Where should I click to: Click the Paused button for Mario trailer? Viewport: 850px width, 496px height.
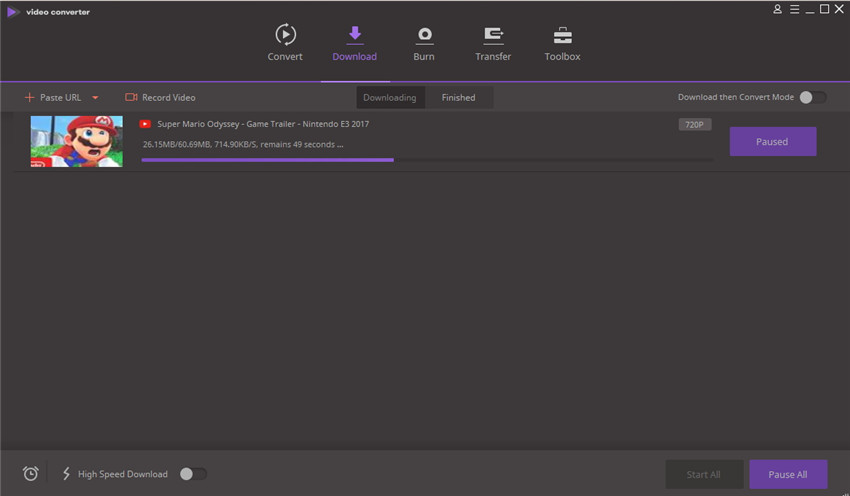pos(772,141)
